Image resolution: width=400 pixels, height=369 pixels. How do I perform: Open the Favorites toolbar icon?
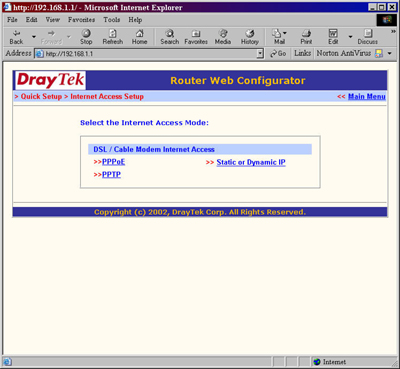pos(196,37)
